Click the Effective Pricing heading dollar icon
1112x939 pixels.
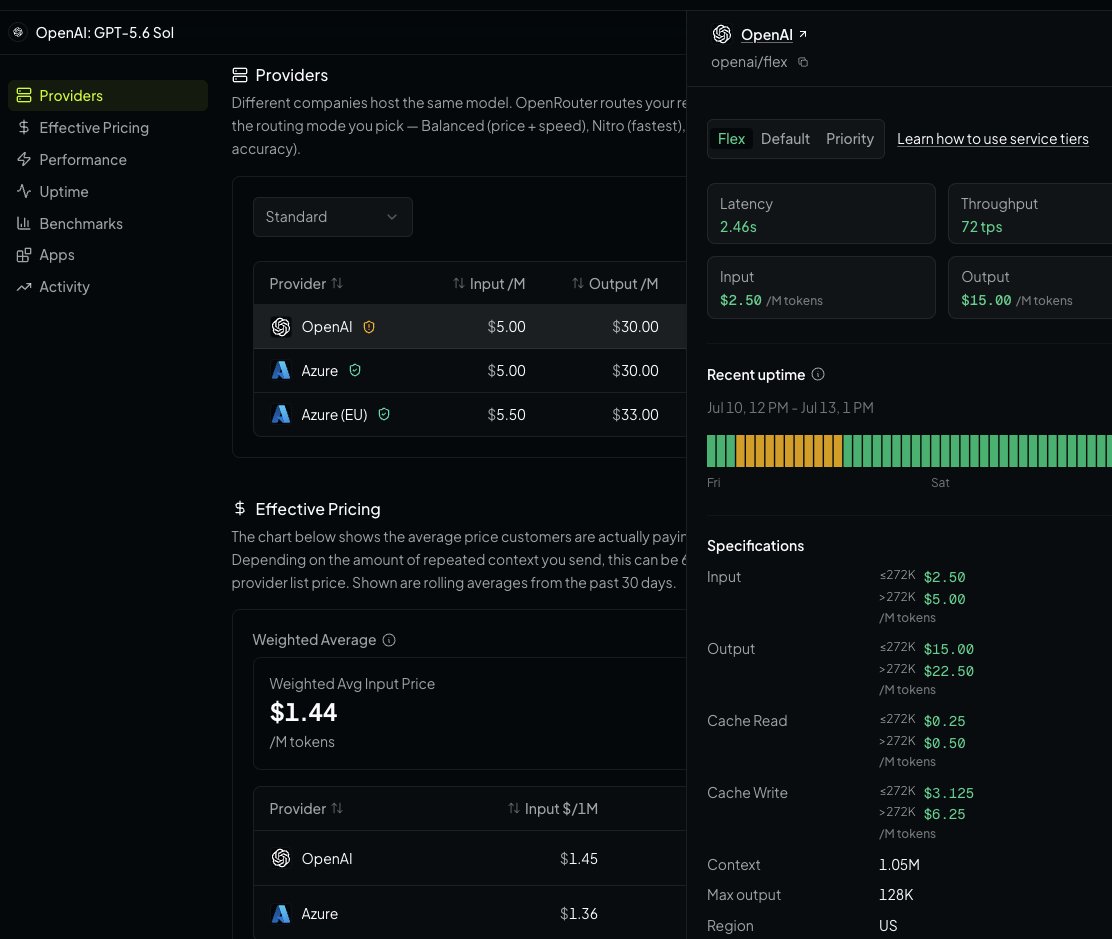pos(240,509)
